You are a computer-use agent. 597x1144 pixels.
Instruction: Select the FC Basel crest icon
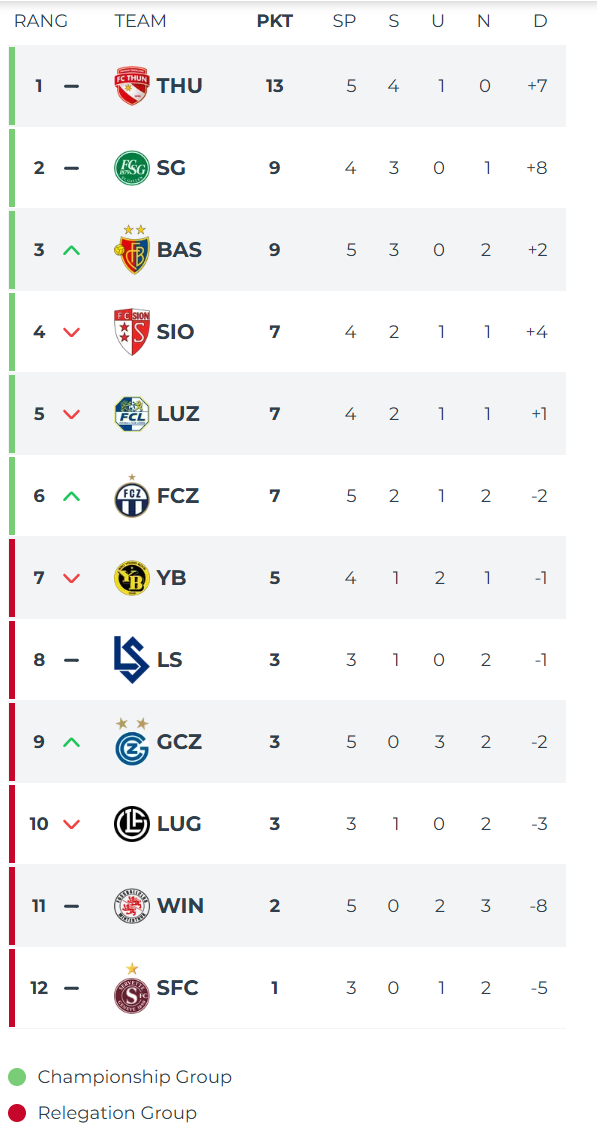[132, 250]
